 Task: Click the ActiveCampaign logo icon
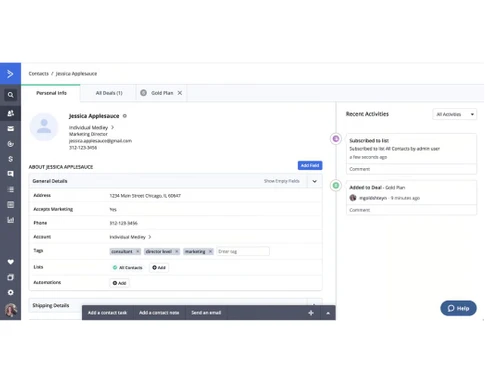click(x=10, y=74)
